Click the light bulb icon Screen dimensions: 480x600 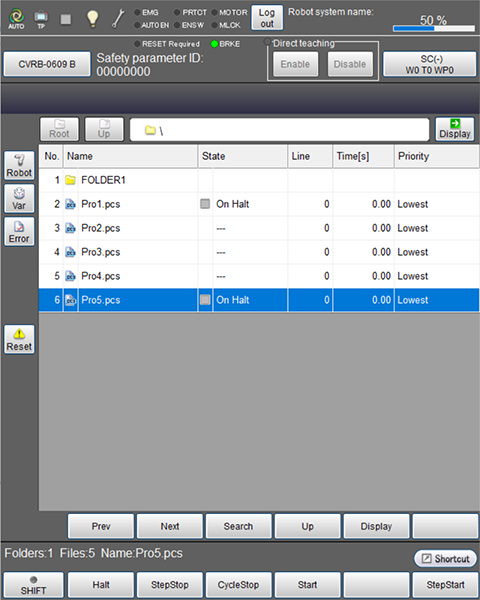[92, 19]
